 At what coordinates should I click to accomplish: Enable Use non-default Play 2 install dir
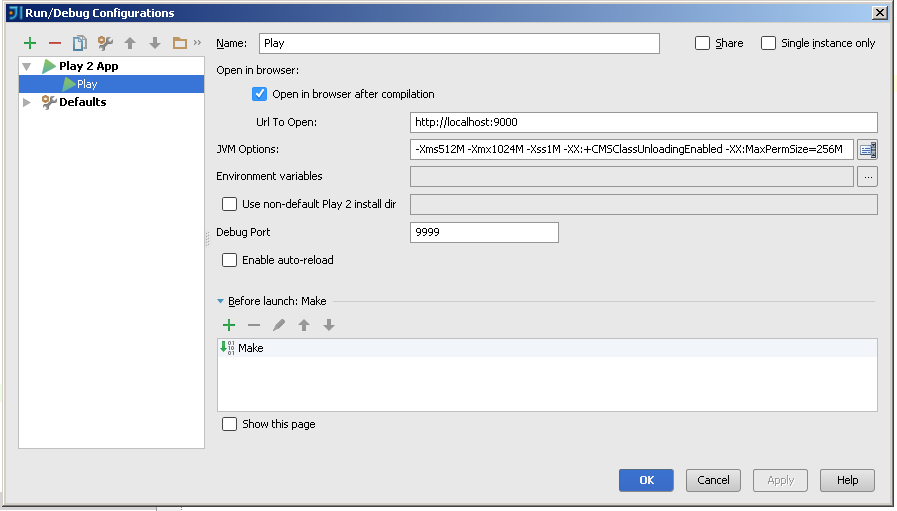click(229, 204)
